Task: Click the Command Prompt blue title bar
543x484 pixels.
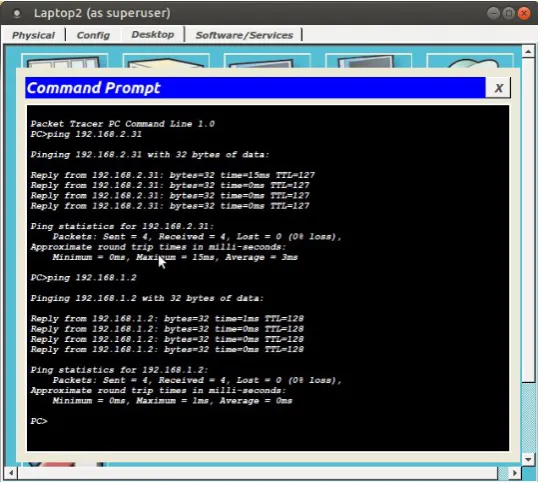Action: 255,88
